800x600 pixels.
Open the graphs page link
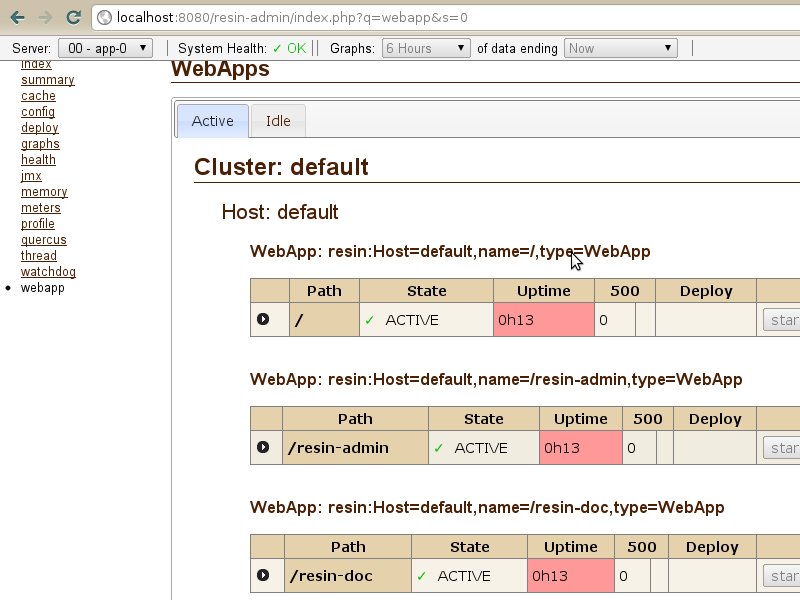pos(40,143)
